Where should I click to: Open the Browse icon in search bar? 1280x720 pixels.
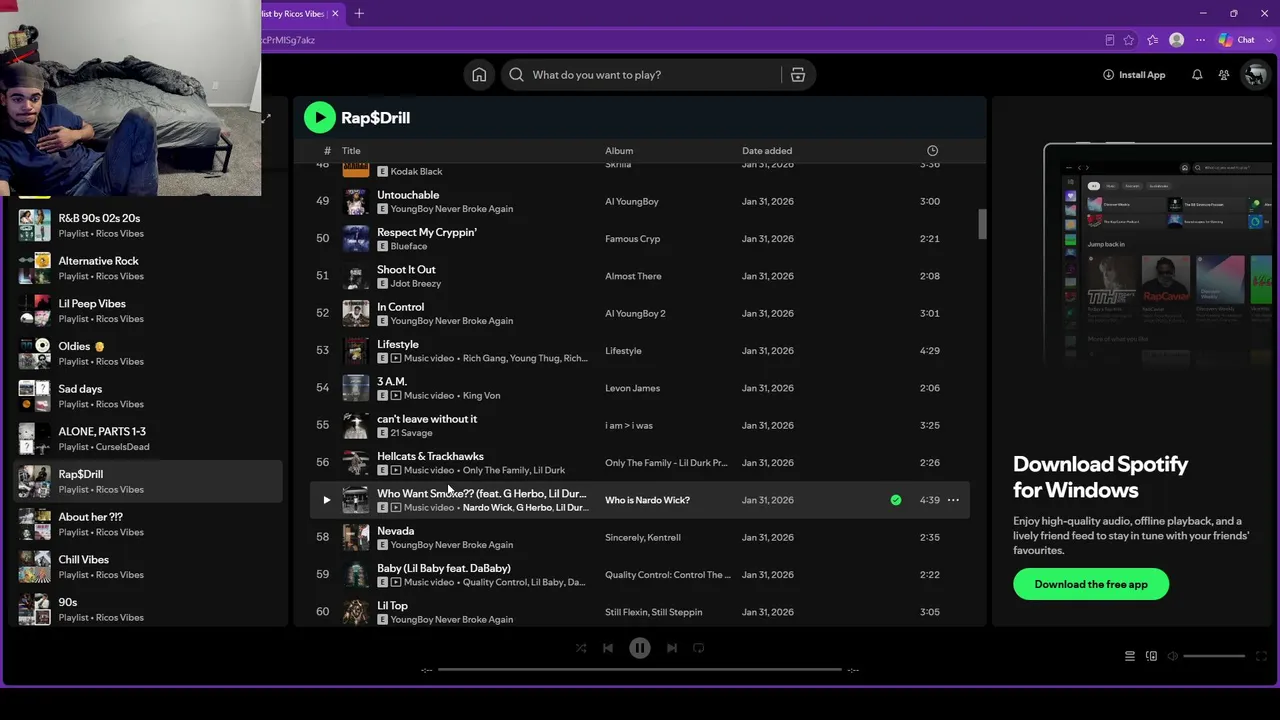point(798,75)
